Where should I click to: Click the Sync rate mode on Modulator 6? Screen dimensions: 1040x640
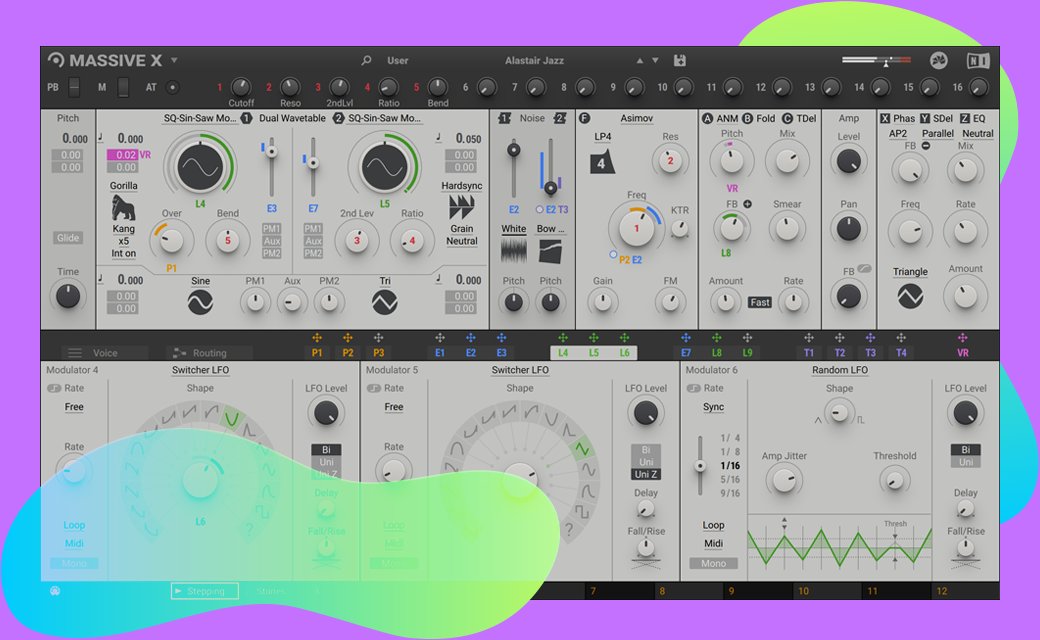713,407
